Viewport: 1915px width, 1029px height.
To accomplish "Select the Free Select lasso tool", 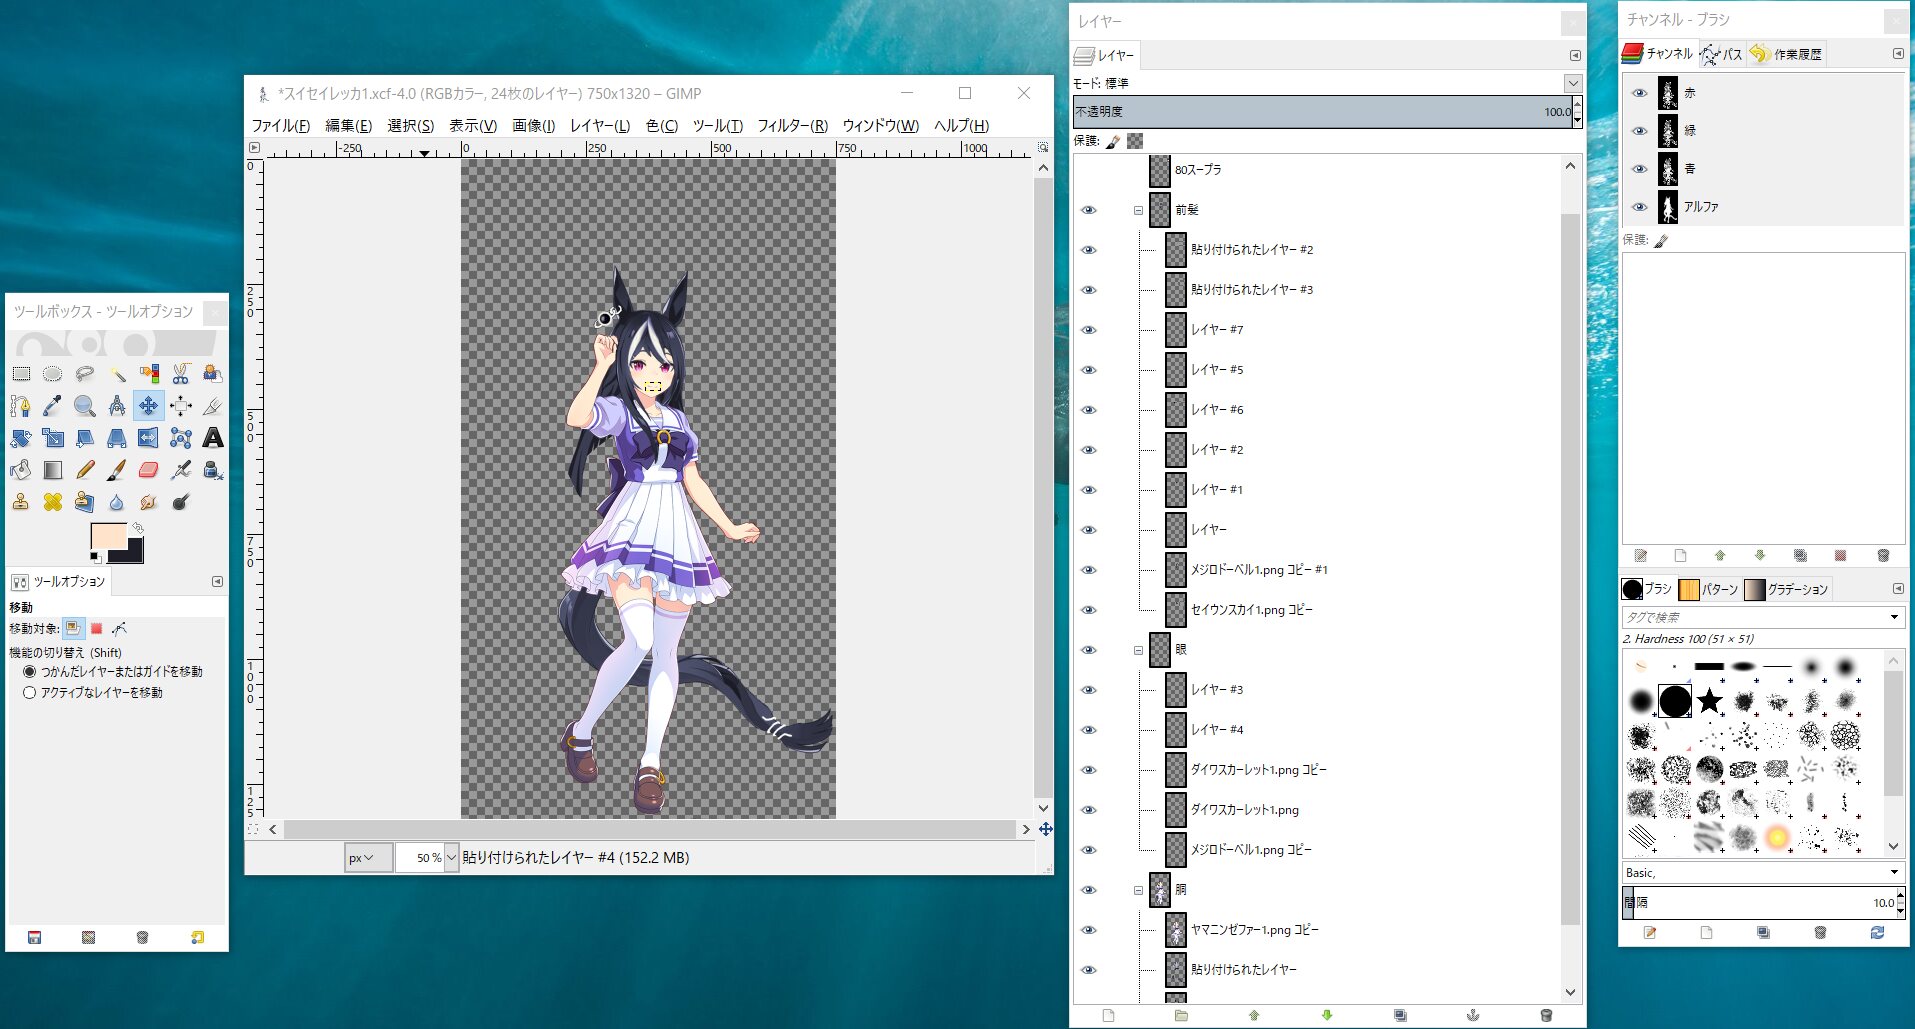I will (x=85, y=374).
